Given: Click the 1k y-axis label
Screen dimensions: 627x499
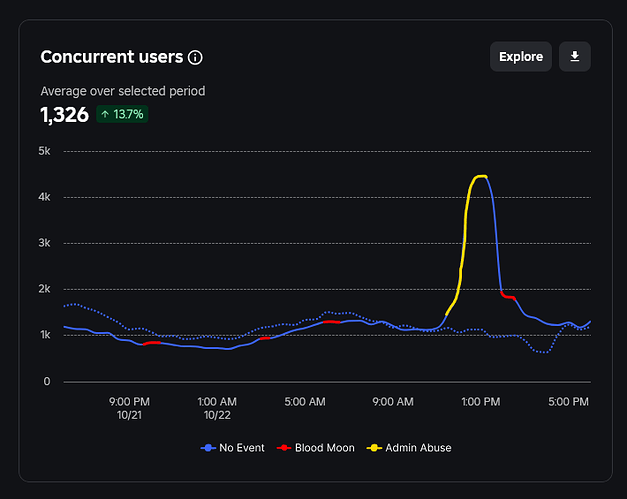Looking at the screenshot, I should (x=45, y=335).
